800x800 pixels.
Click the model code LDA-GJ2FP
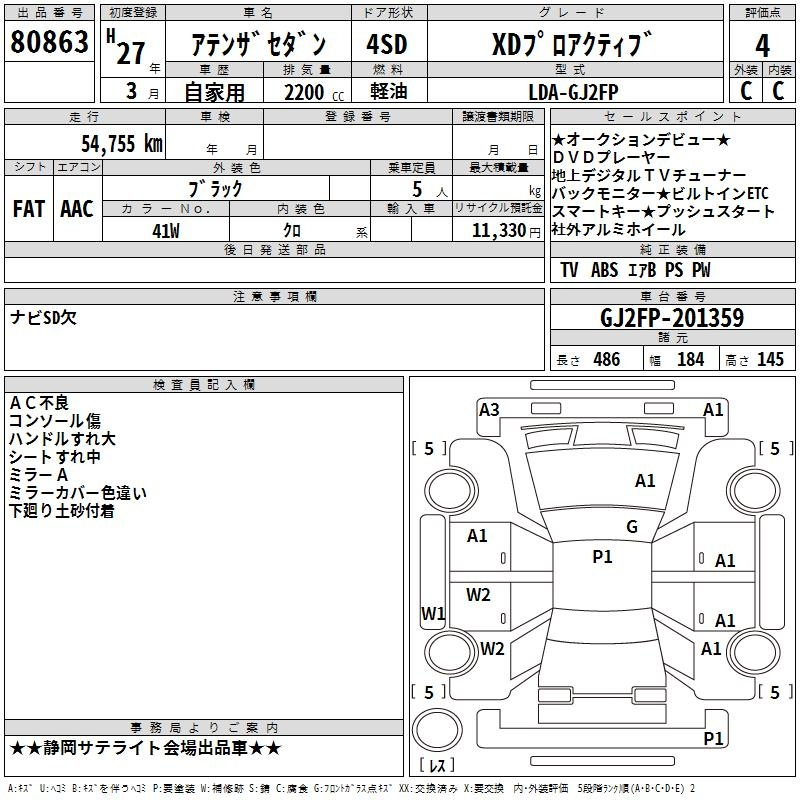pyautogui.click(x=574, y=90)
